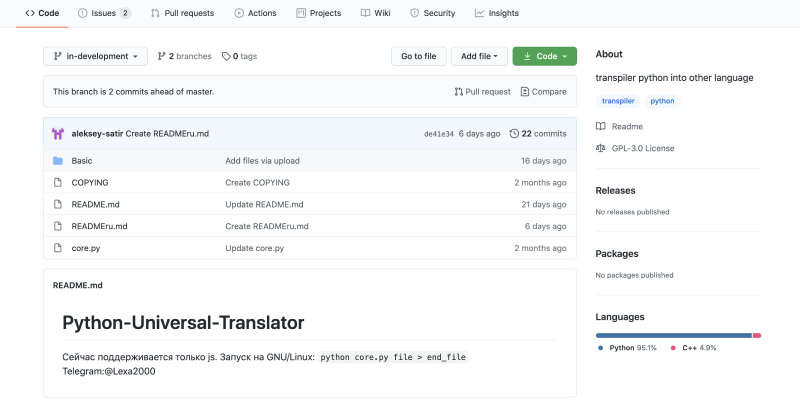Click the GPL-3.0 License scale icon
Screen dimensions: 800x400
[x=600, y=148]
